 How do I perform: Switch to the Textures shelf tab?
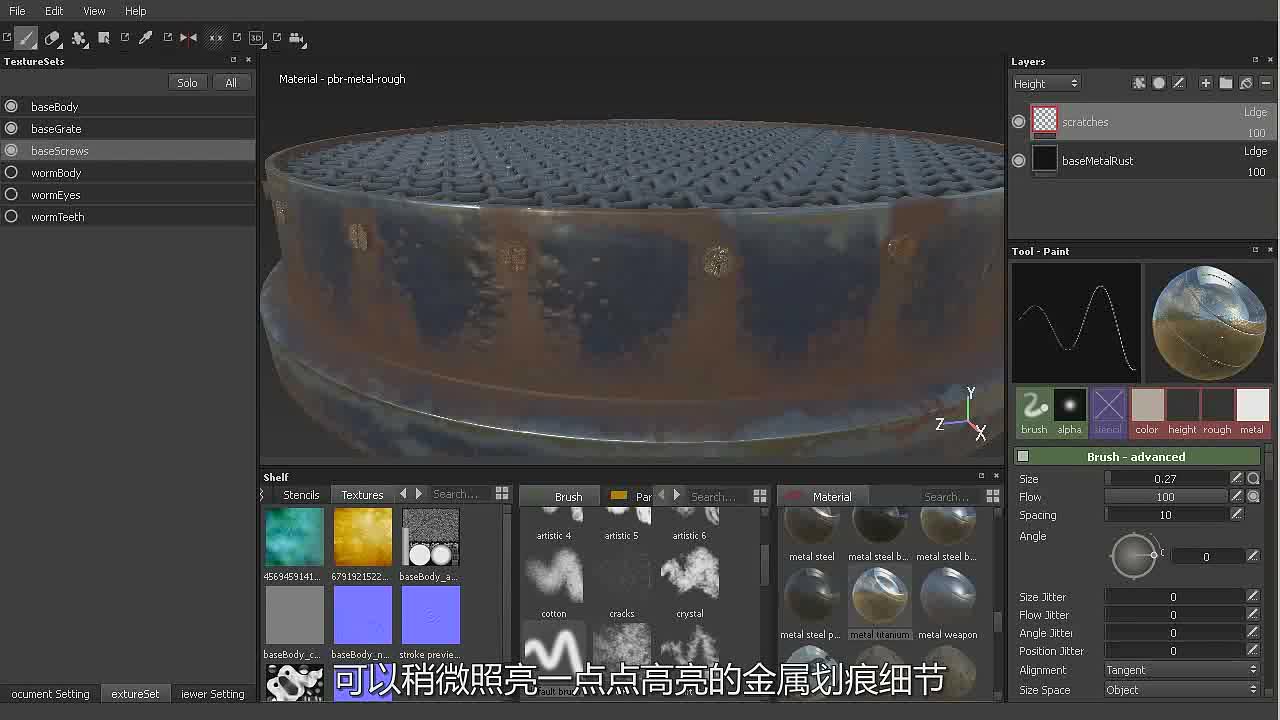coord(362,495)
